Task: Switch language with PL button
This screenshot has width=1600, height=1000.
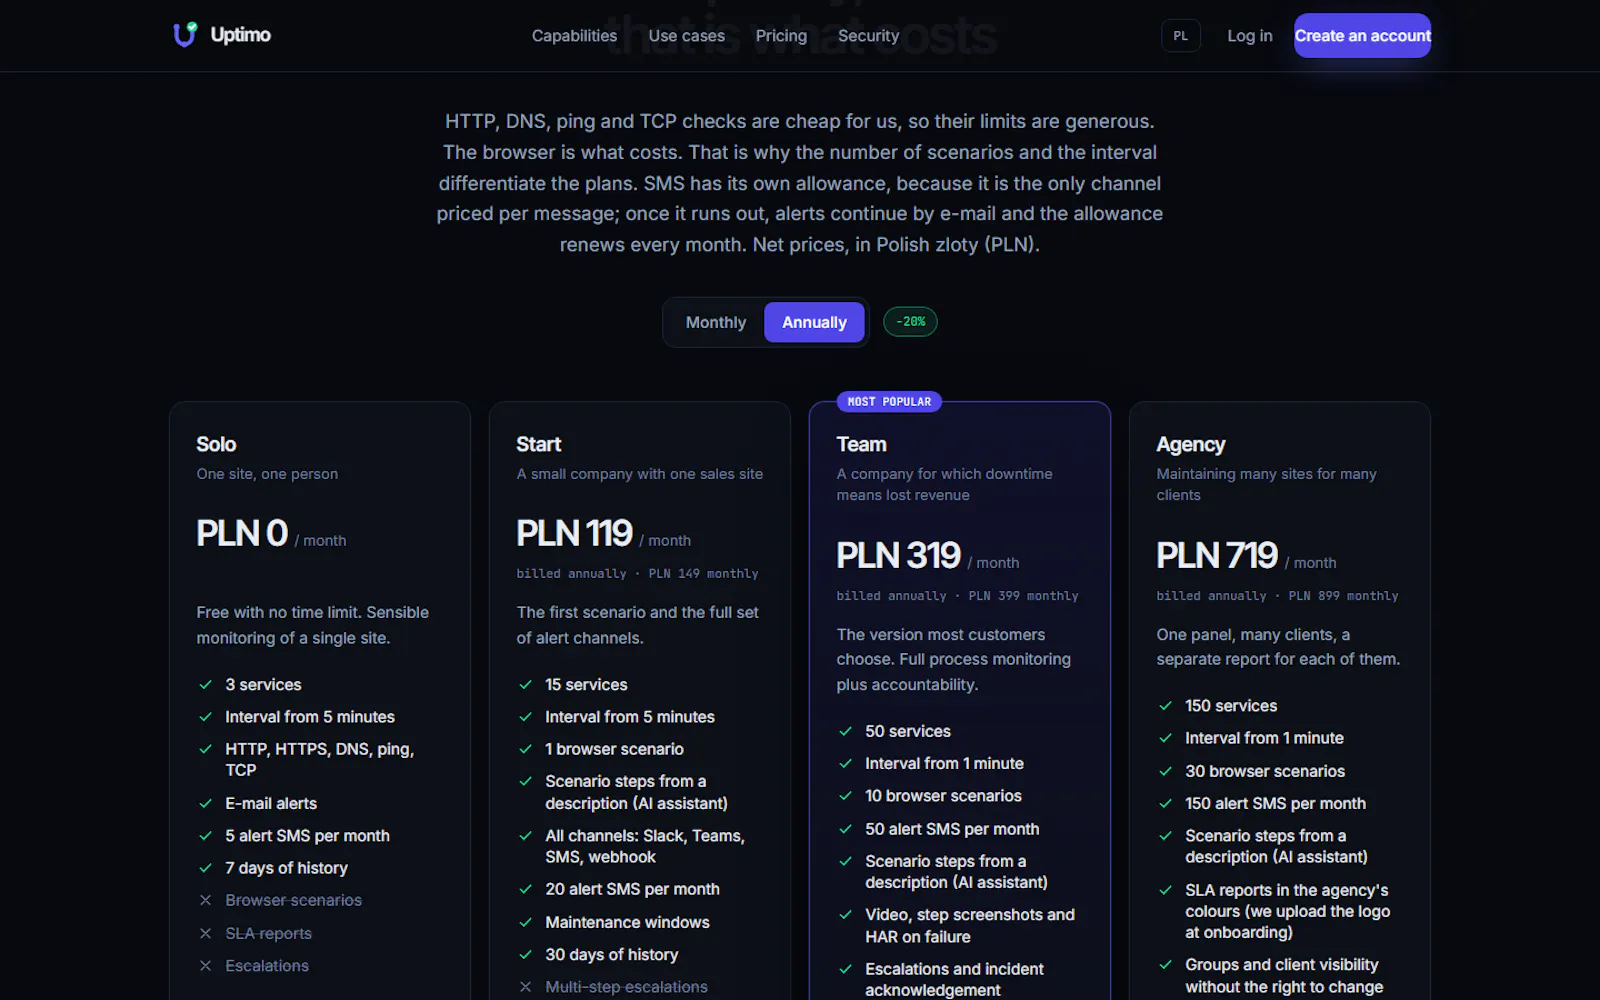Action: click(1181, 36)
